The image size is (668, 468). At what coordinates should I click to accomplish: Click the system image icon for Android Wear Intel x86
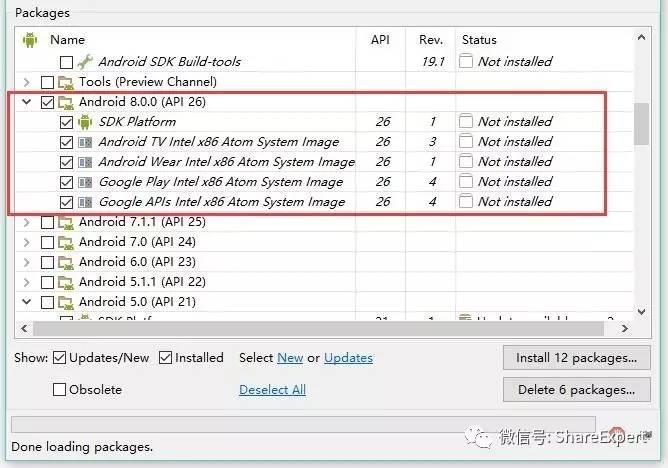pos(85,162)
